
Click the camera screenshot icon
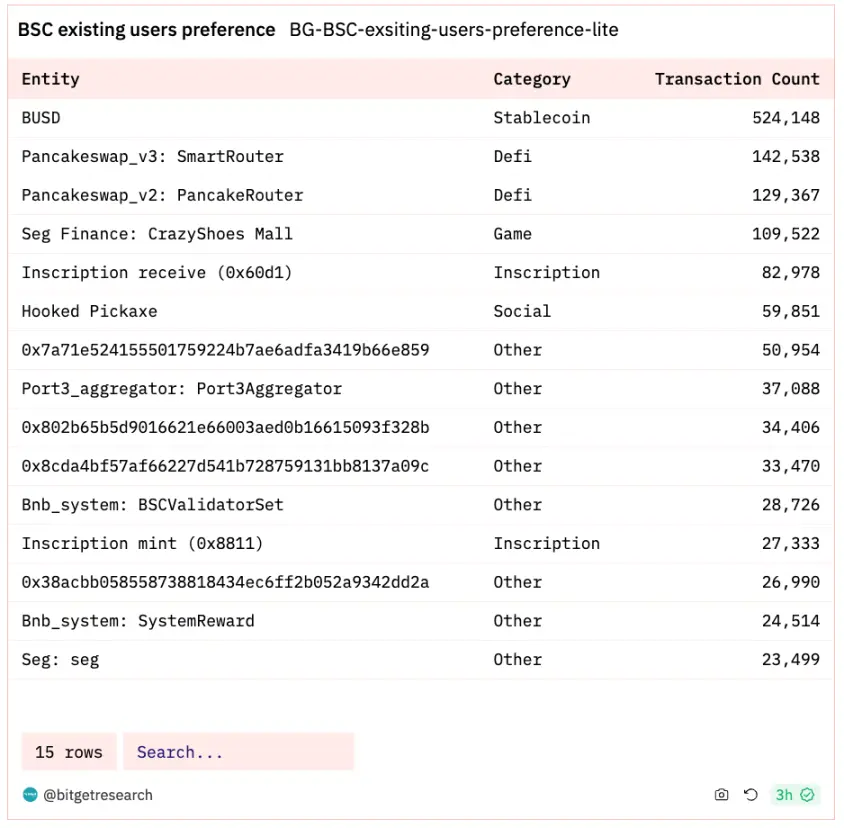[721, 795]
